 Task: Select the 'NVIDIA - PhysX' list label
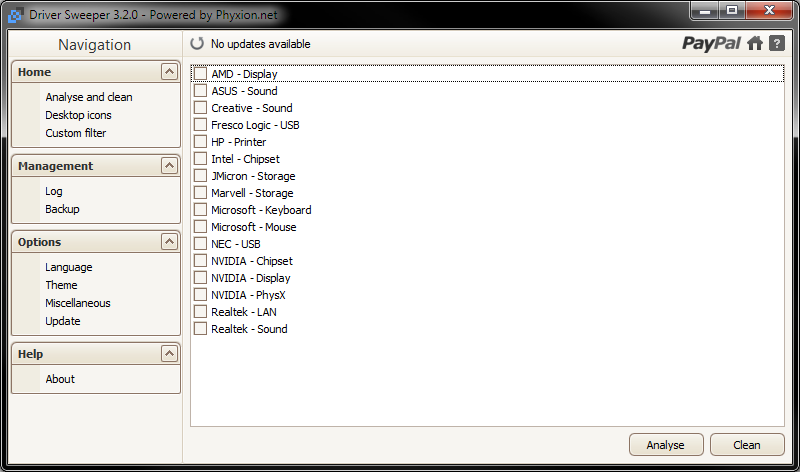pos(248,295)
